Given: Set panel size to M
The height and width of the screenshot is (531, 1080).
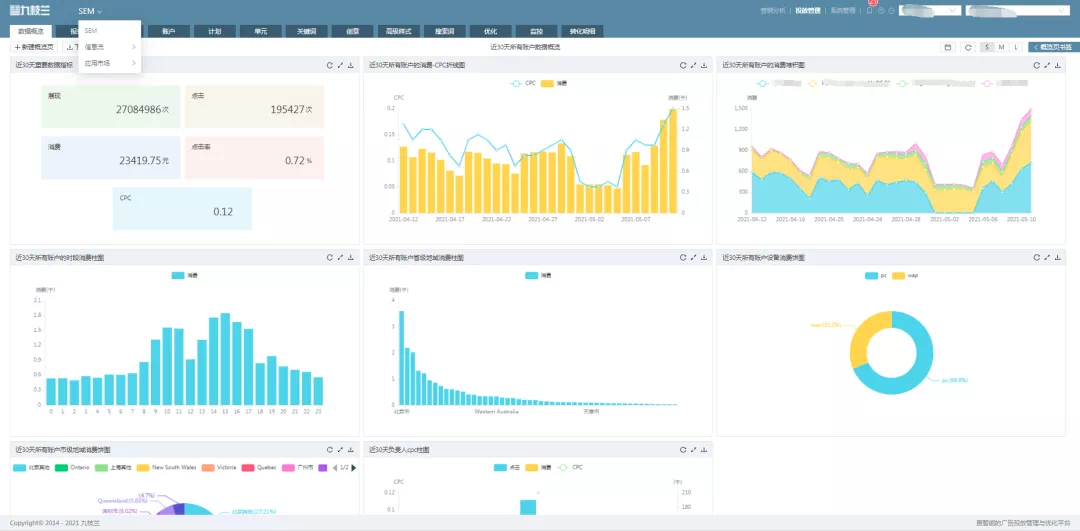Looking at the screenshot, I should point(1001,47).
